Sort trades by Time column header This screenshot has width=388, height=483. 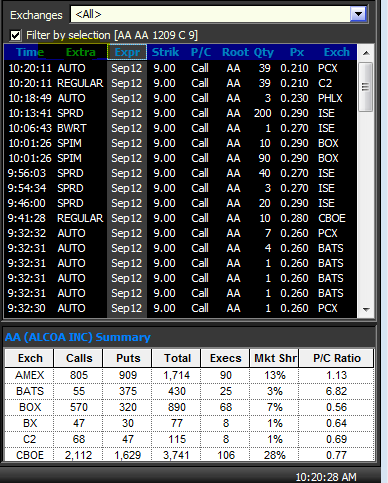[x=30, y=52]
